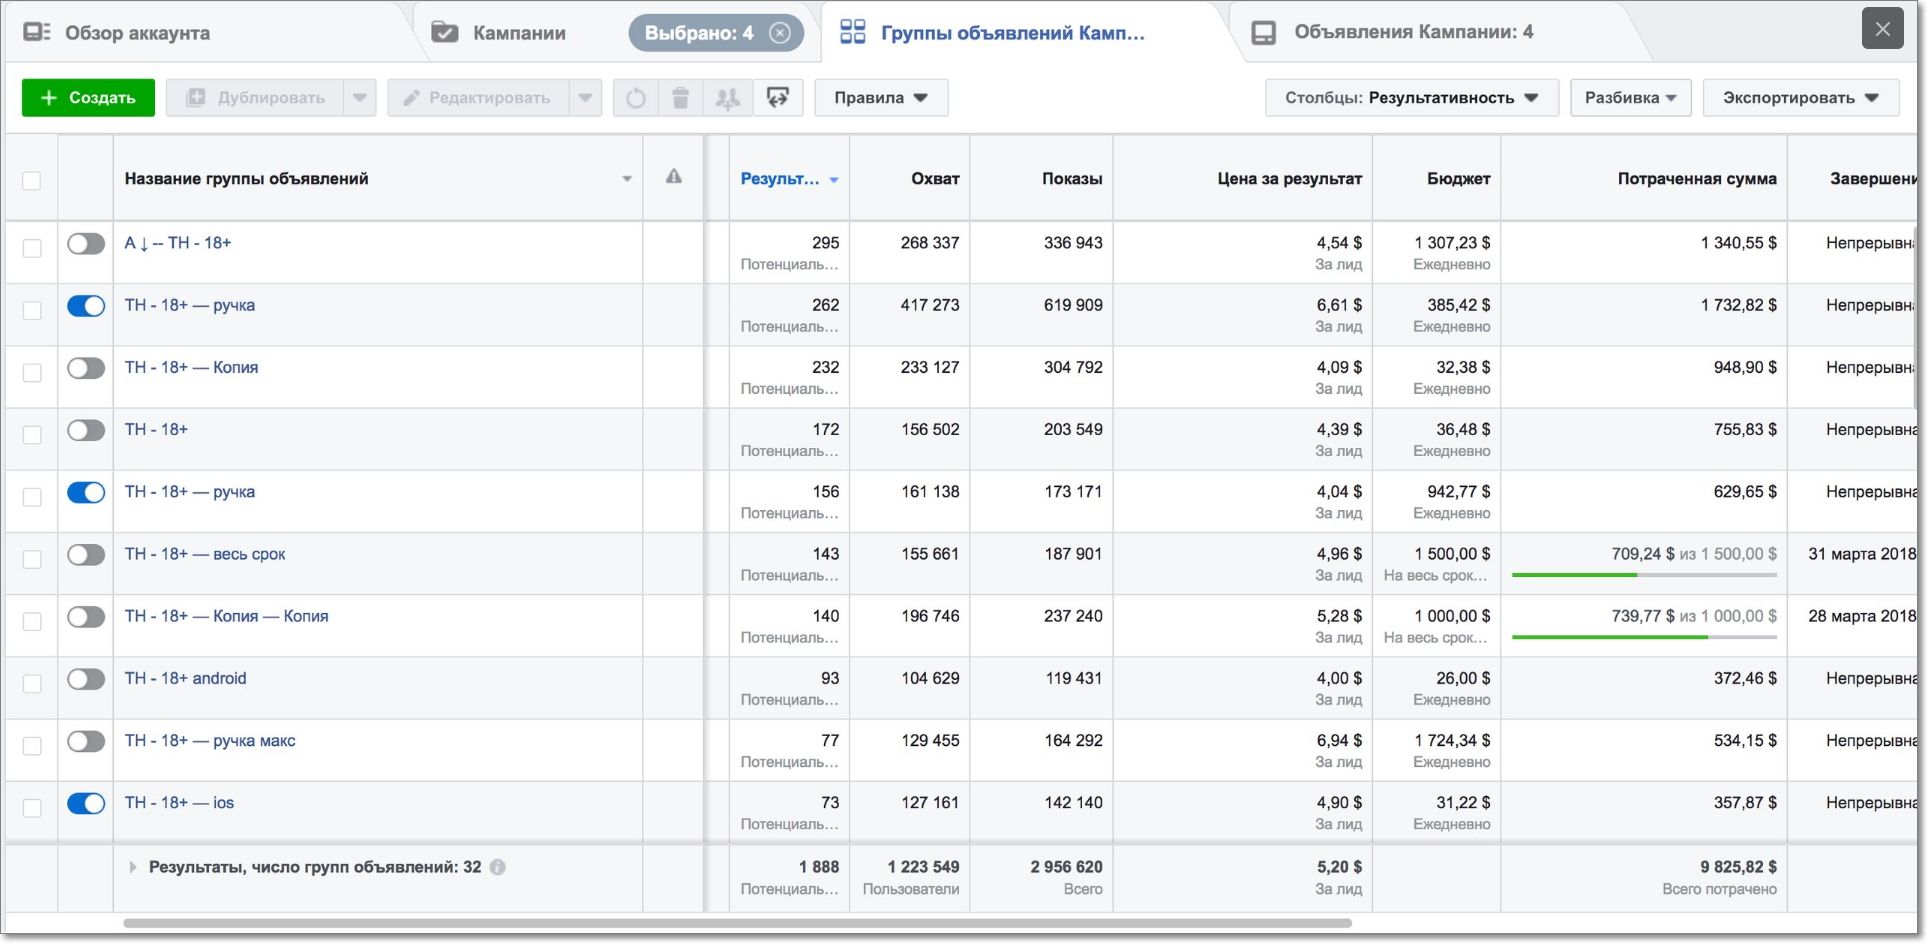Image resolution: width=1927 pixels, height=943 pixels.
Task: Open the Правила dropdown
Action: [x=881, y=98]
